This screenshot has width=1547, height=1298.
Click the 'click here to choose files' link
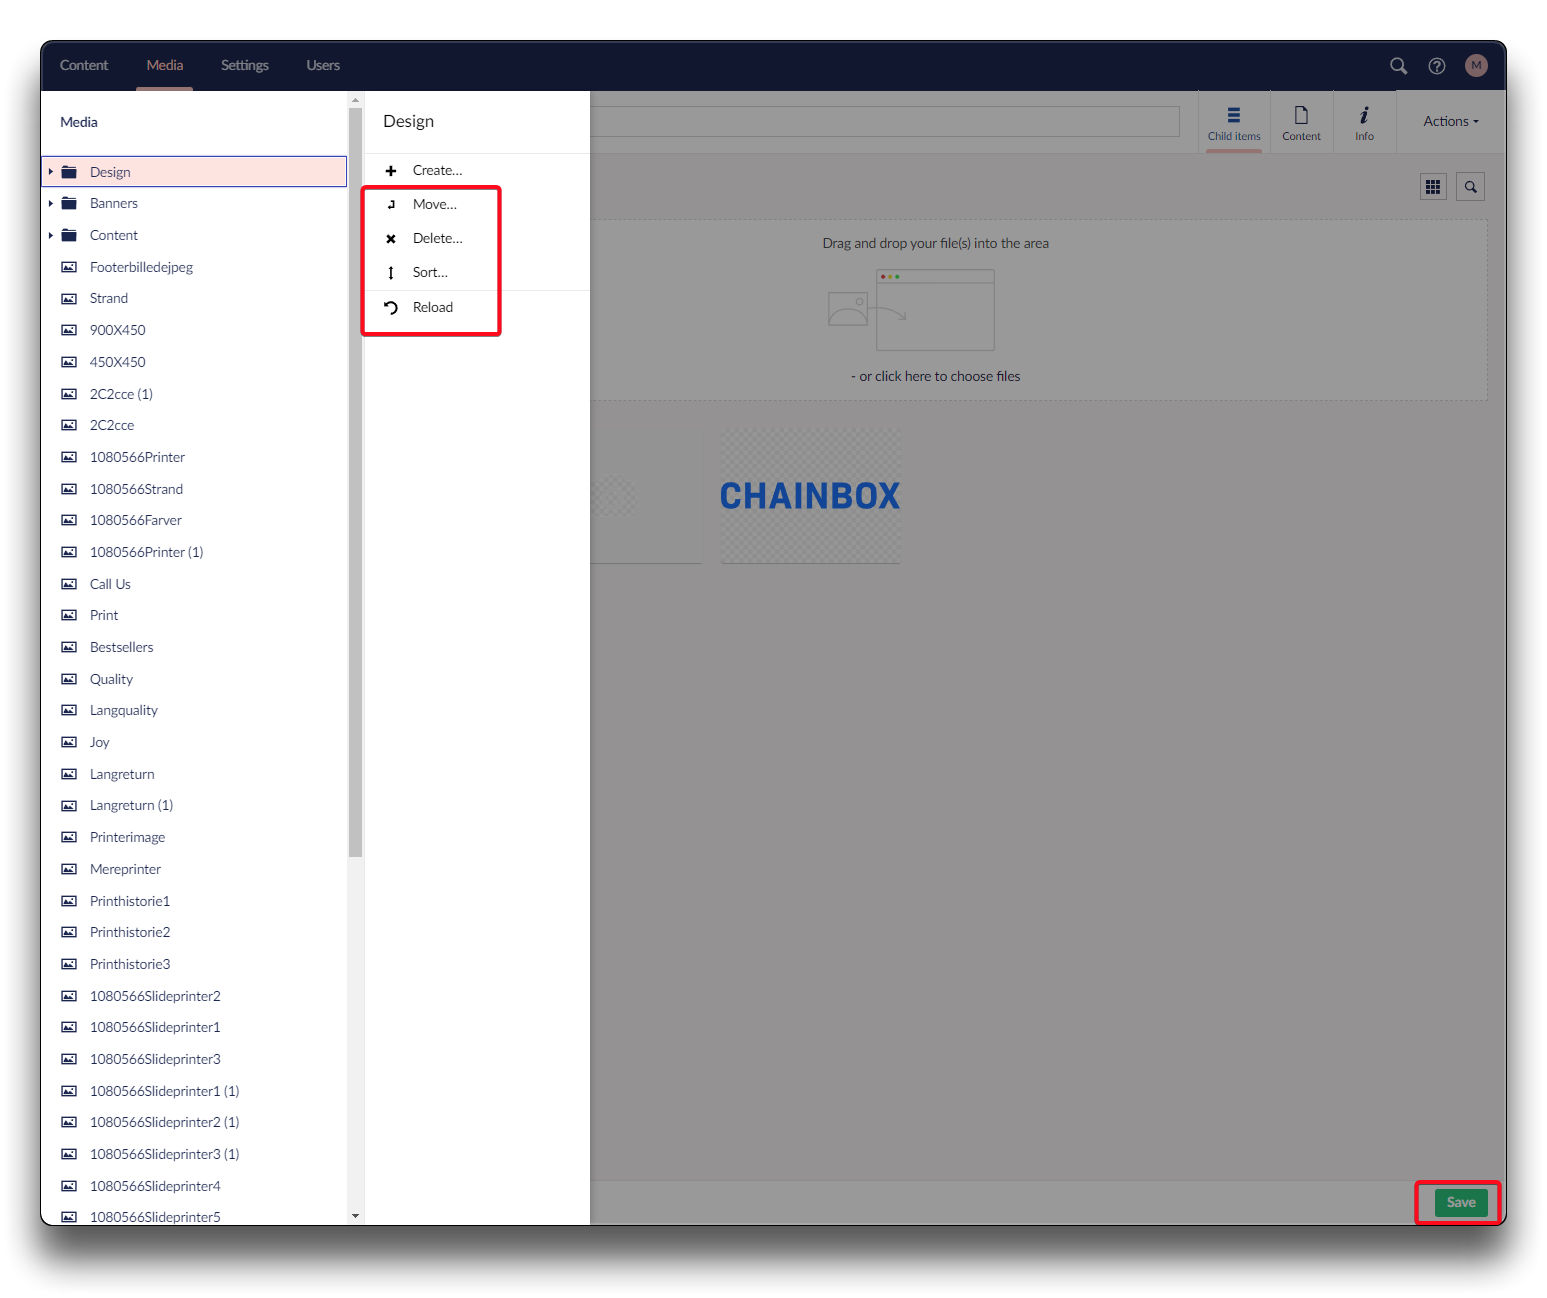point(940,377)
